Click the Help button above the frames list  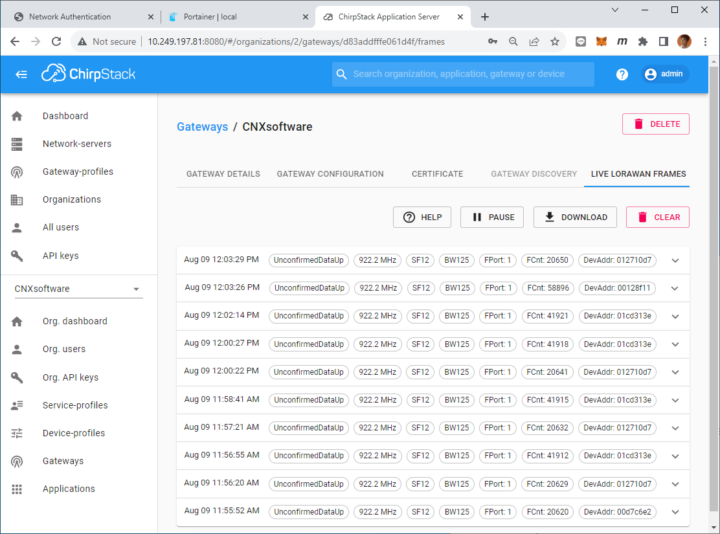[x=422, y=217]
